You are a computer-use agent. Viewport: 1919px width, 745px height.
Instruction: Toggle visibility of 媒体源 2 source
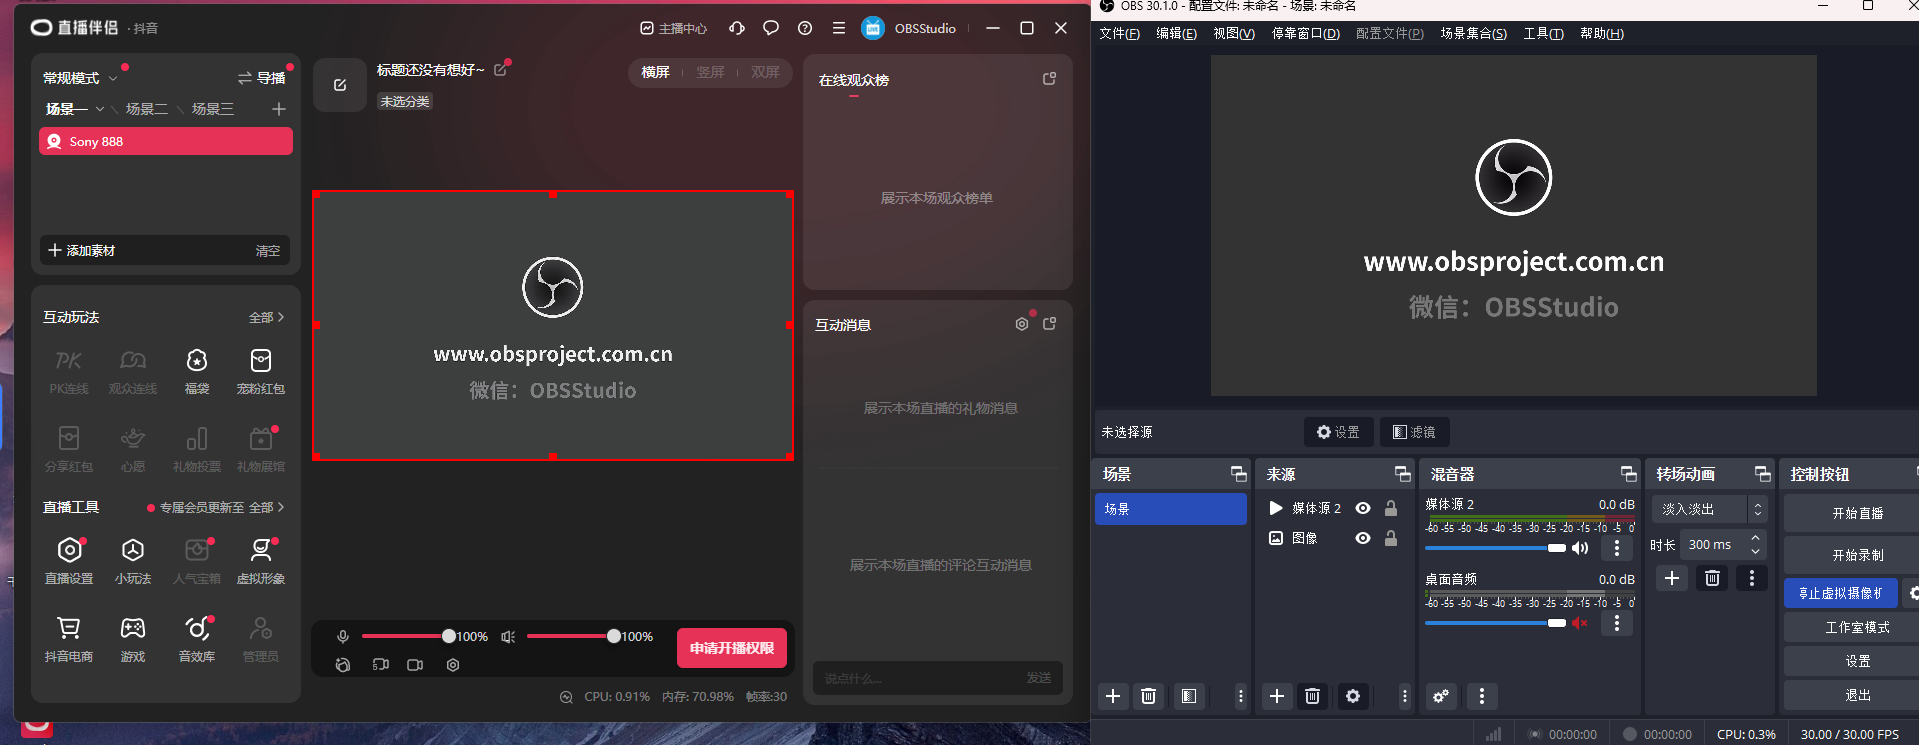pyautogui.click(x=1363, y=508)
